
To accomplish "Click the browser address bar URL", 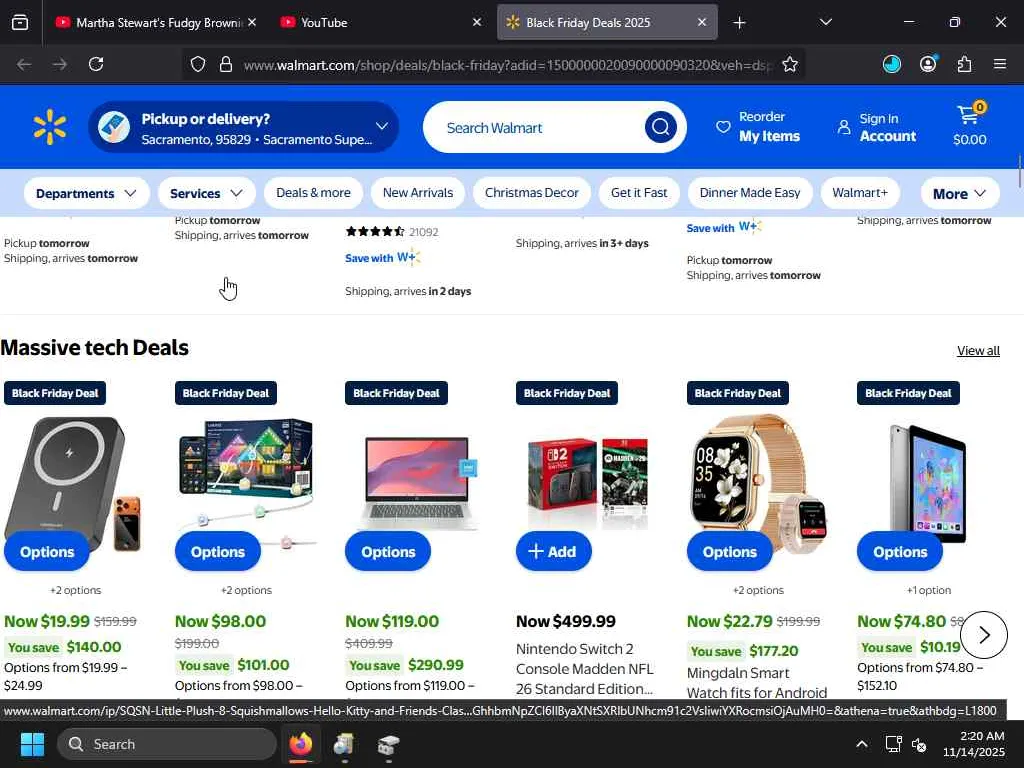I will tap(506, 65).
